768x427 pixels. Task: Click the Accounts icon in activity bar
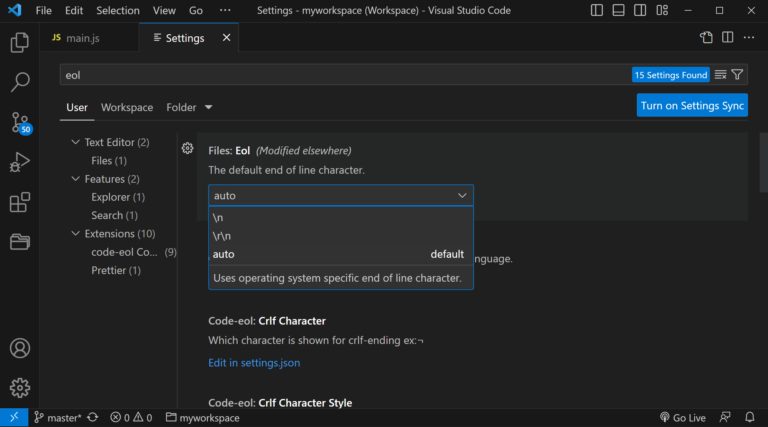[x=19, y=349]
